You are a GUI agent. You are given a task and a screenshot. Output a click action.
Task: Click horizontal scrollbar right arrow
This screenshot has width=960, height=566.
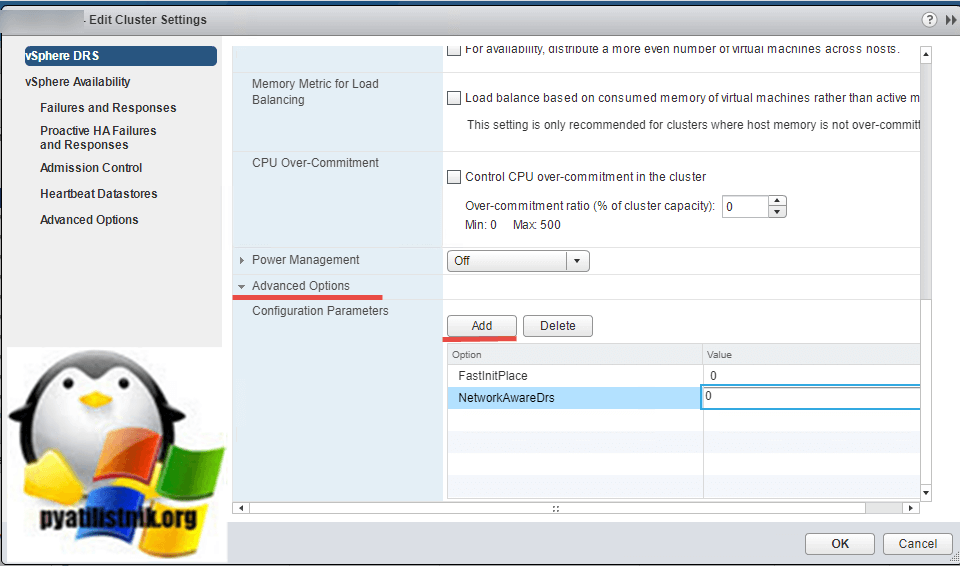point(911,508)
